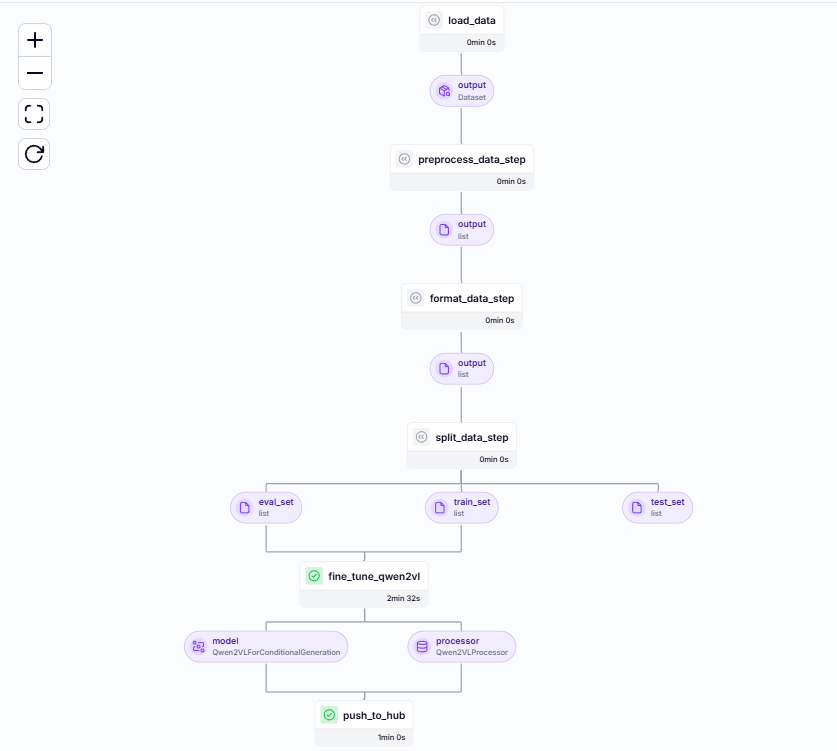Open the test_set list artifact
This screenshot has width=837, height=751.
coord(658,508)
